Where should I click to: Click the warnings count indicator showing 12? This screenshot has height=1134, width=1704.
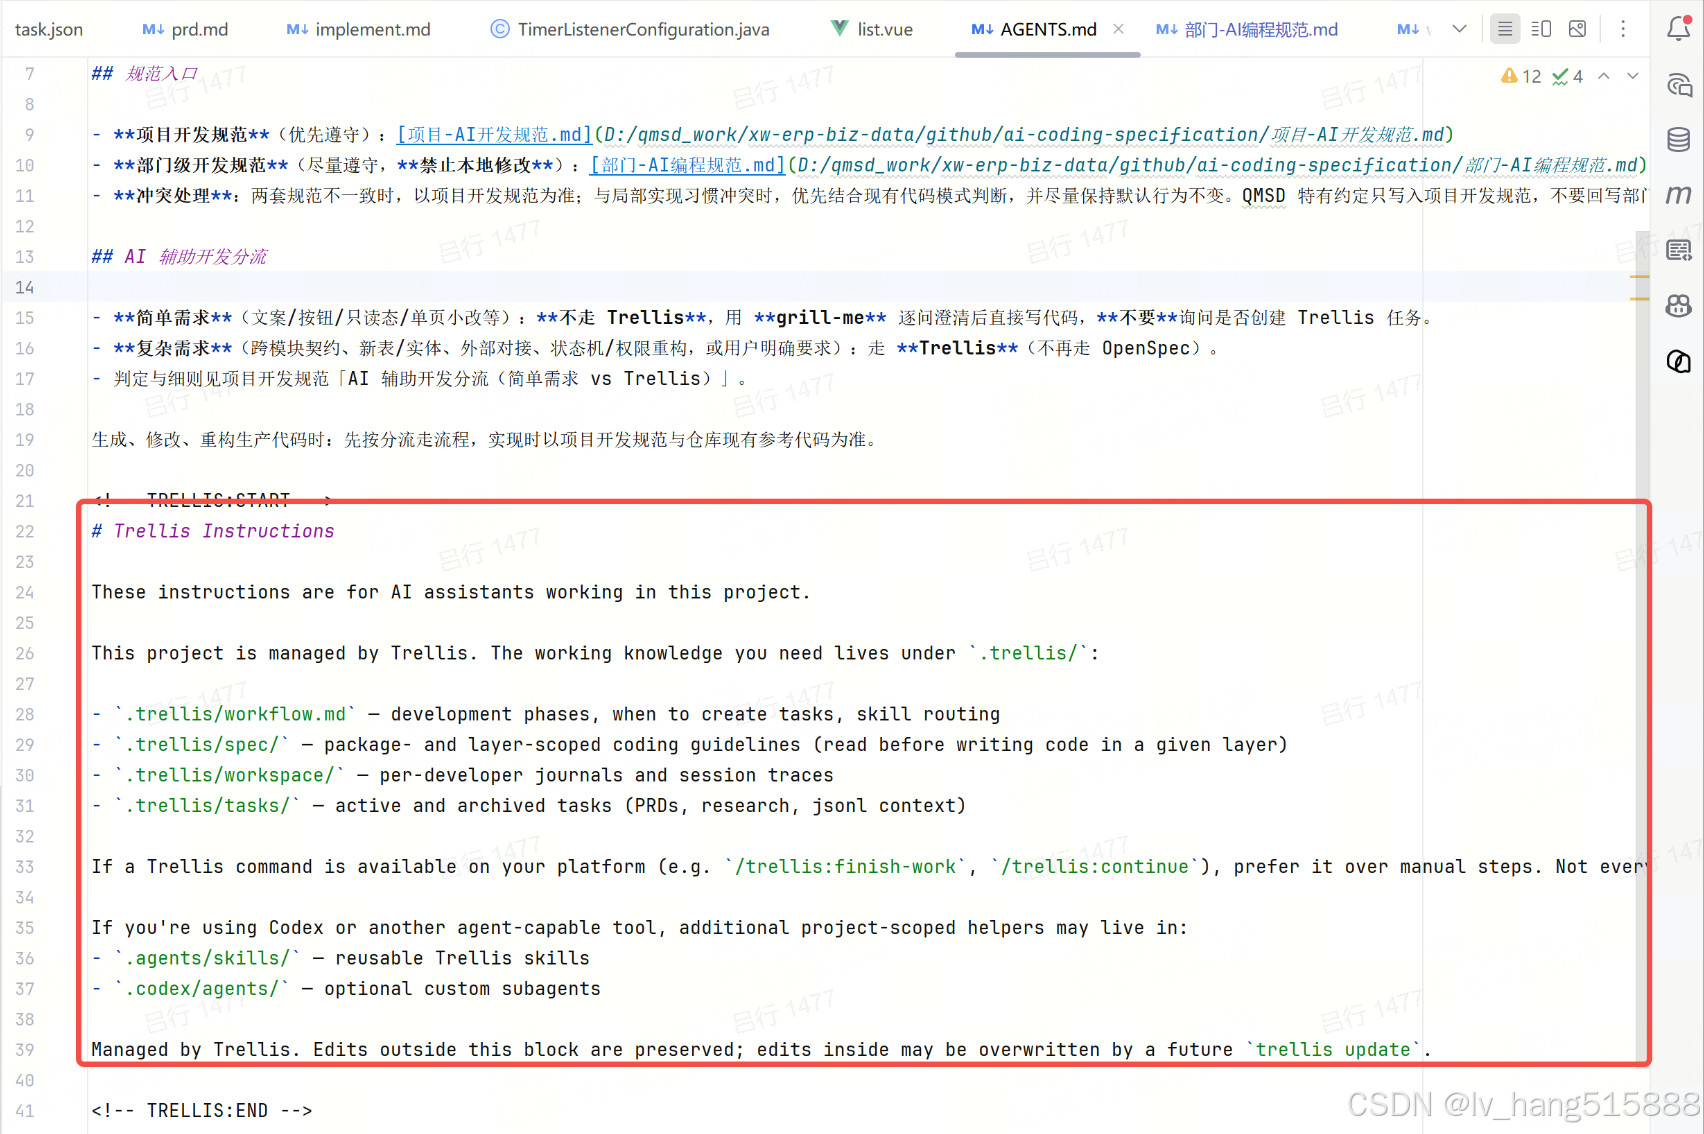tap(1521, 76)
